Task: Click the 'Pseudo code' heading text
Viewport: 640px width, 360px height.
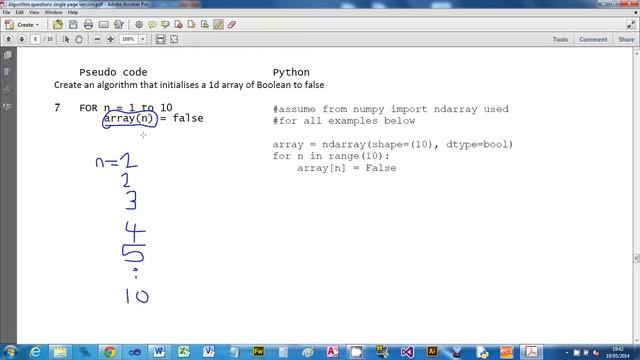Action: (x=113, y=72)
